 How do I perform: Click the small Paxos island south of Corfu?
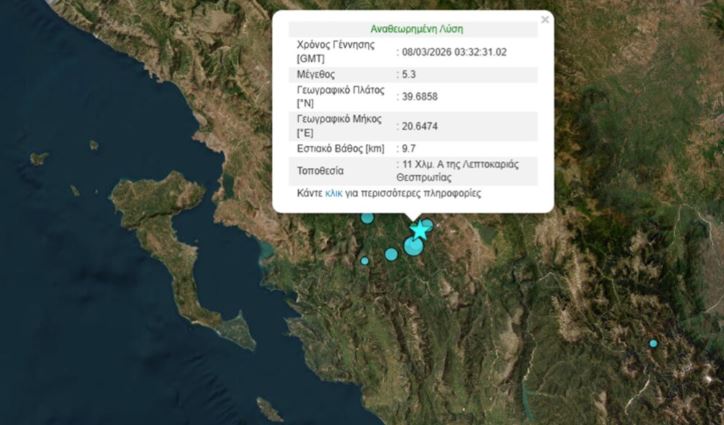(269, 409)
